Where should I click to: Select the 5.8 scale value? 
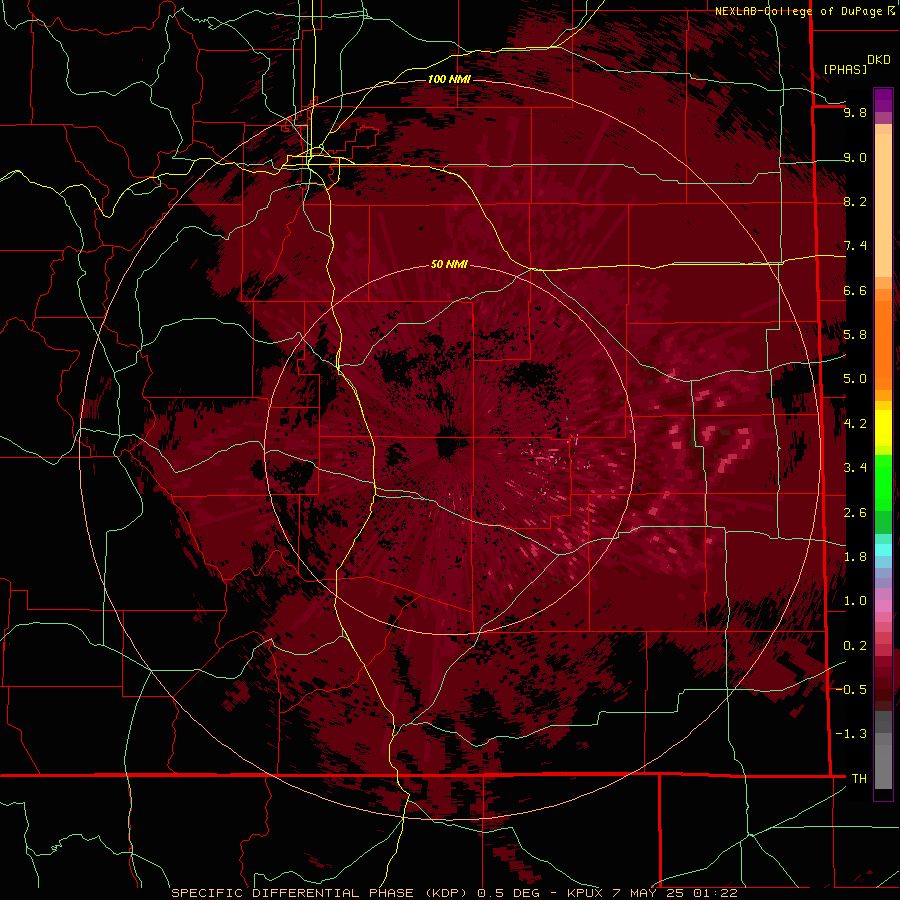[855, 335]
